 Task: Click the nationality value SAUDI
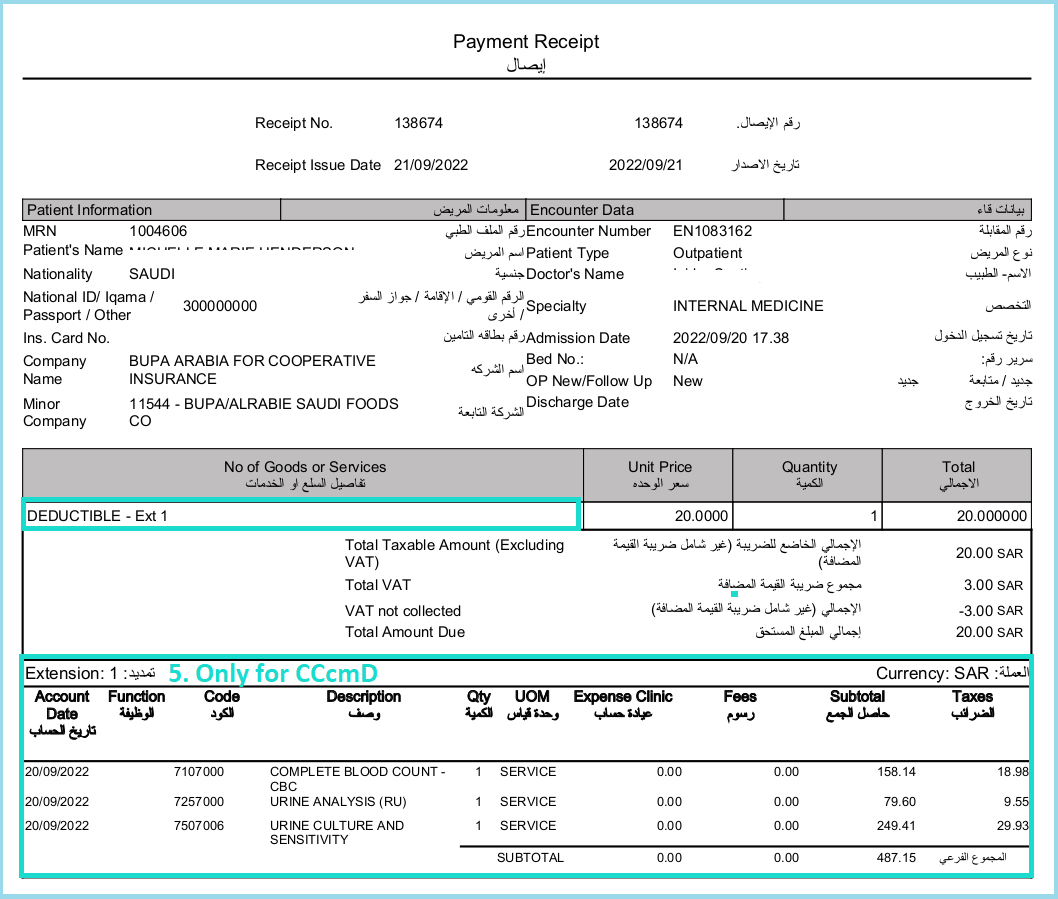point(152,274)
